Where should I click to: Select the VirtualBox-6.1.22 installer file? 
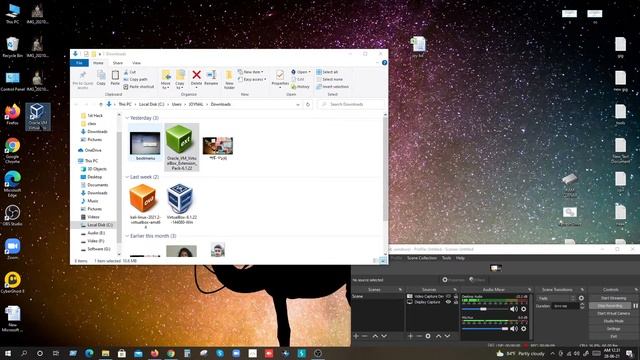(x=182, y=203)
